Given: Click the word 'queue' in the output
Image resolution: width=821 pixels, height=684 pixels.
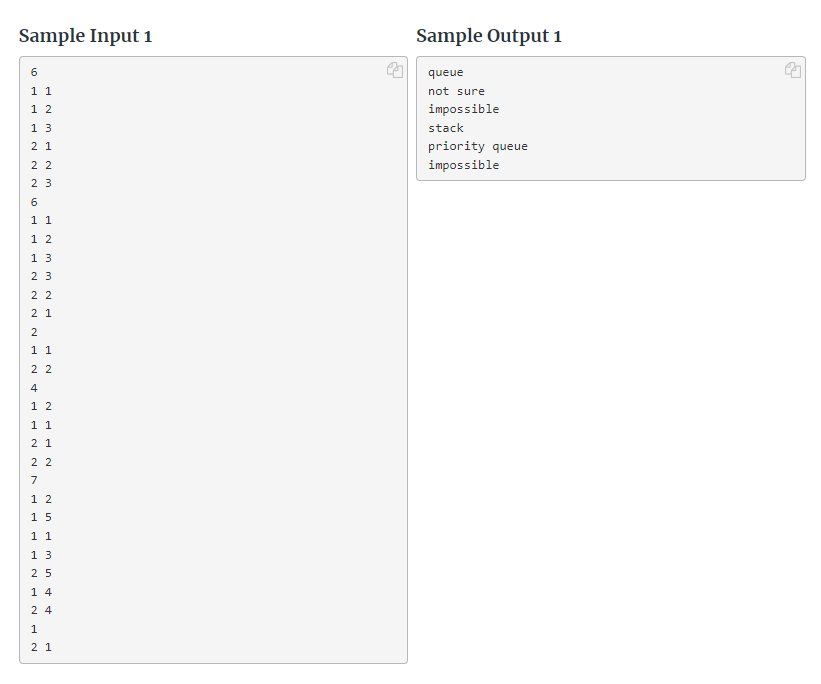Looking at the screenshot, I should (x=445, y=71).
